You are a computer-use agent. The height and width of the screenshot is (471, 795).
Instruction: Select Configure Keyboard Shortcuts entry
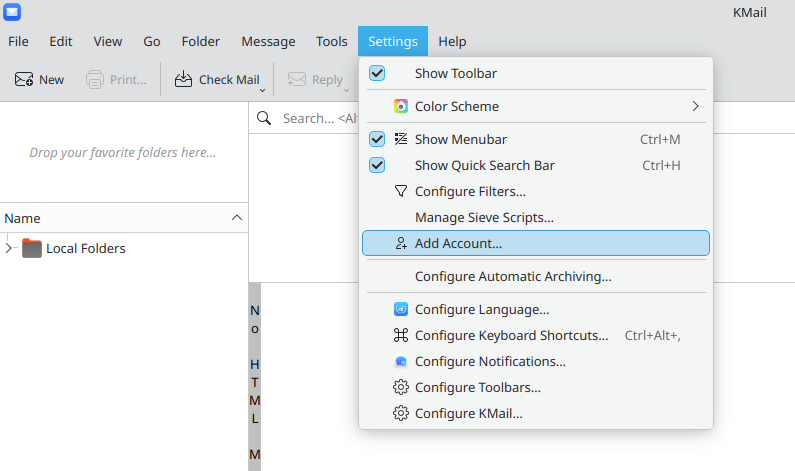535,335
